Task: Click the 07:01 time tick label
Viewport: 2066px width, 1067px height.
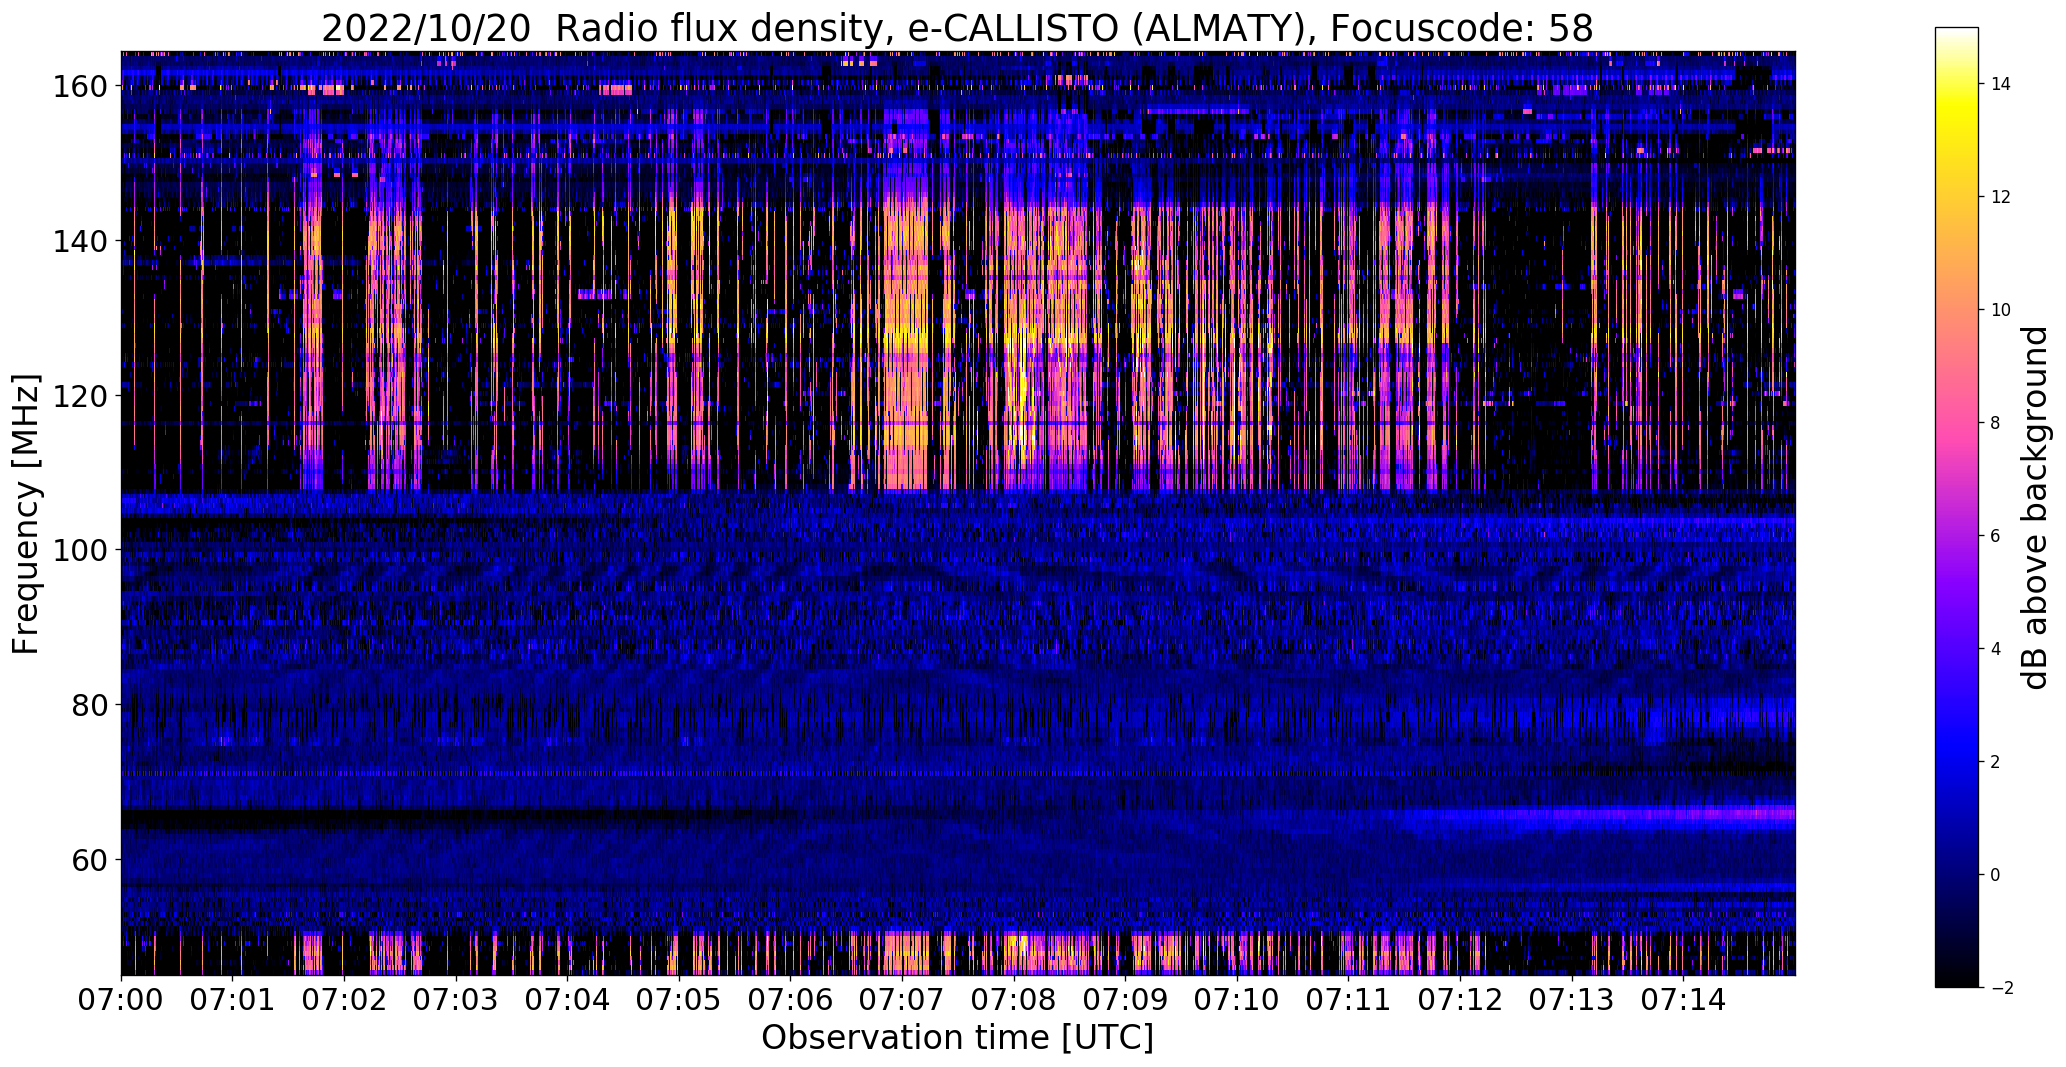Action: [233, 1000]
